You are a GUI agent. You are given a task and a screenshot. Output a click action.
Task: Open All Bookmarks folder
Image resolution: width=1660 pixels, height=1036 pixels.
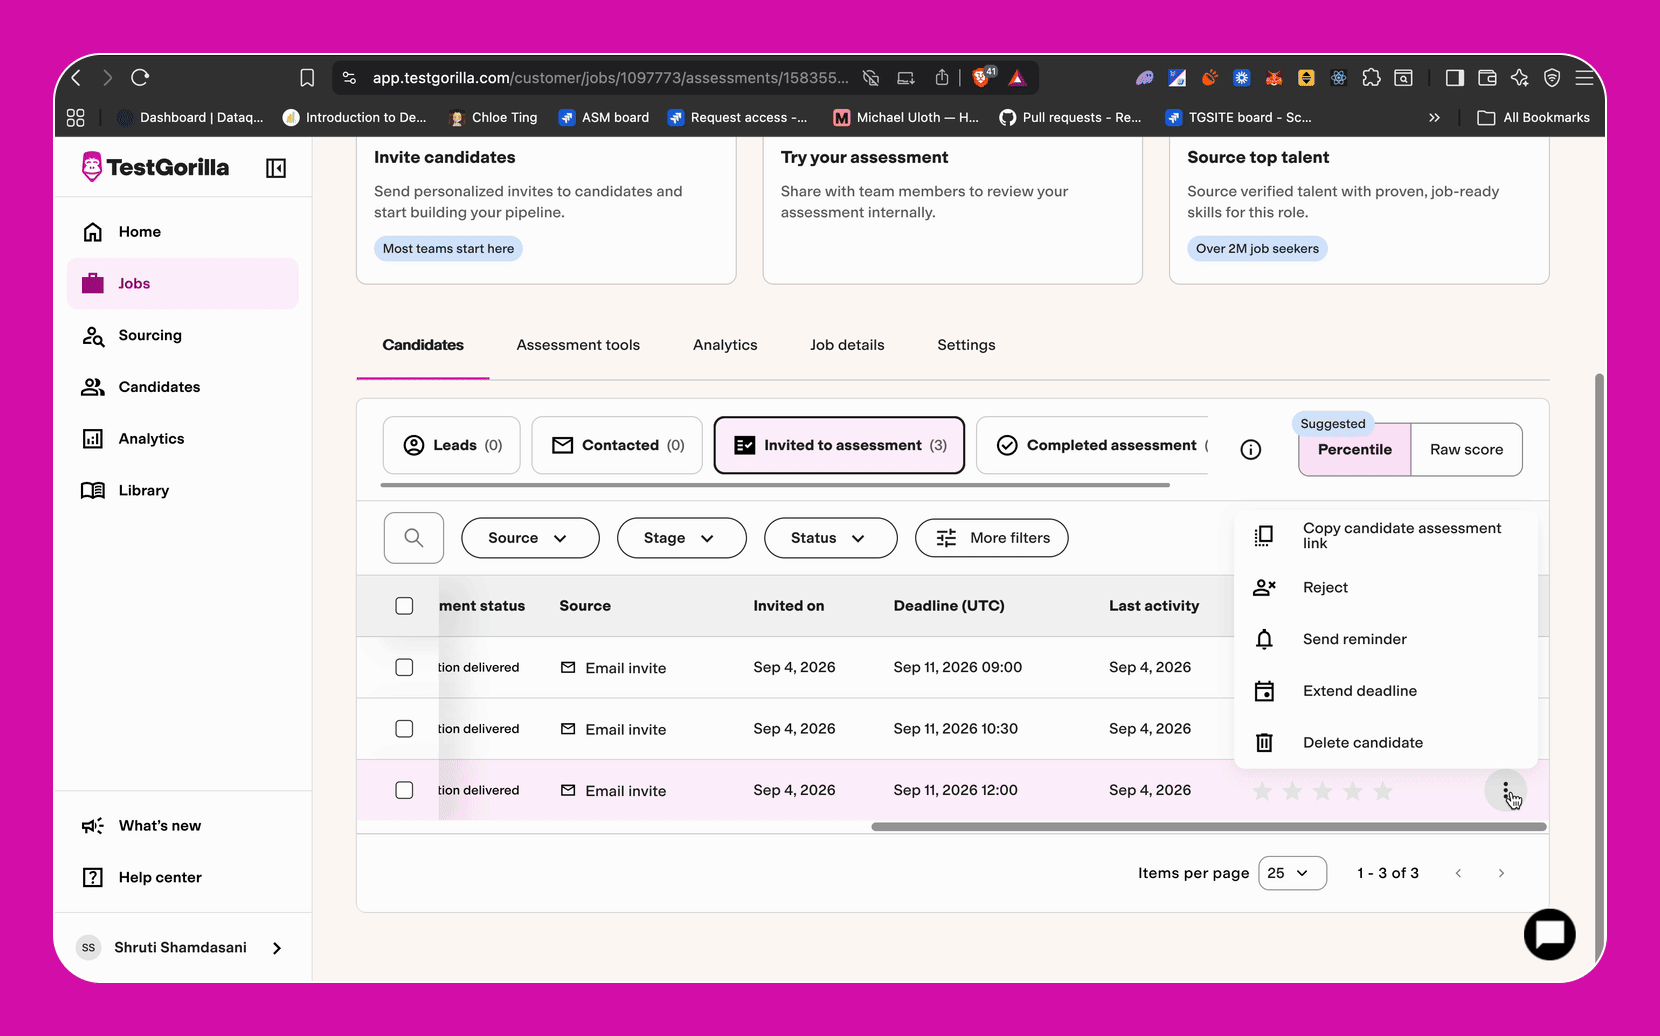click(1534, 118)
